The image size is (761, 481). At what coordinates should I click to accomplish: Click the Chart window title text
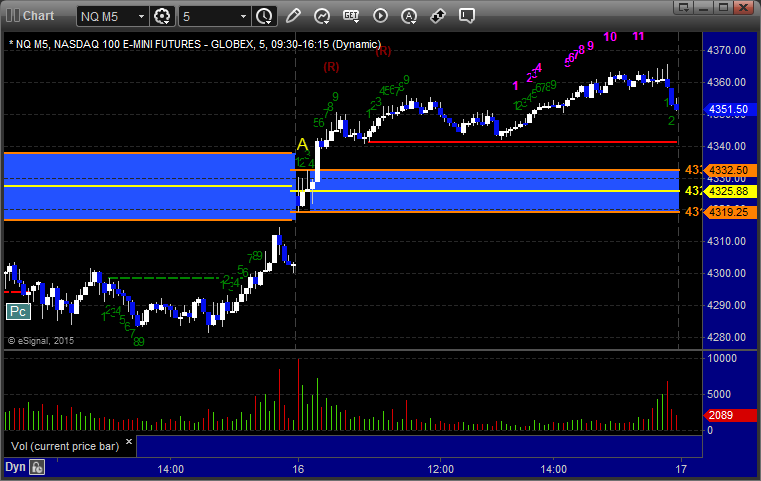38,16
